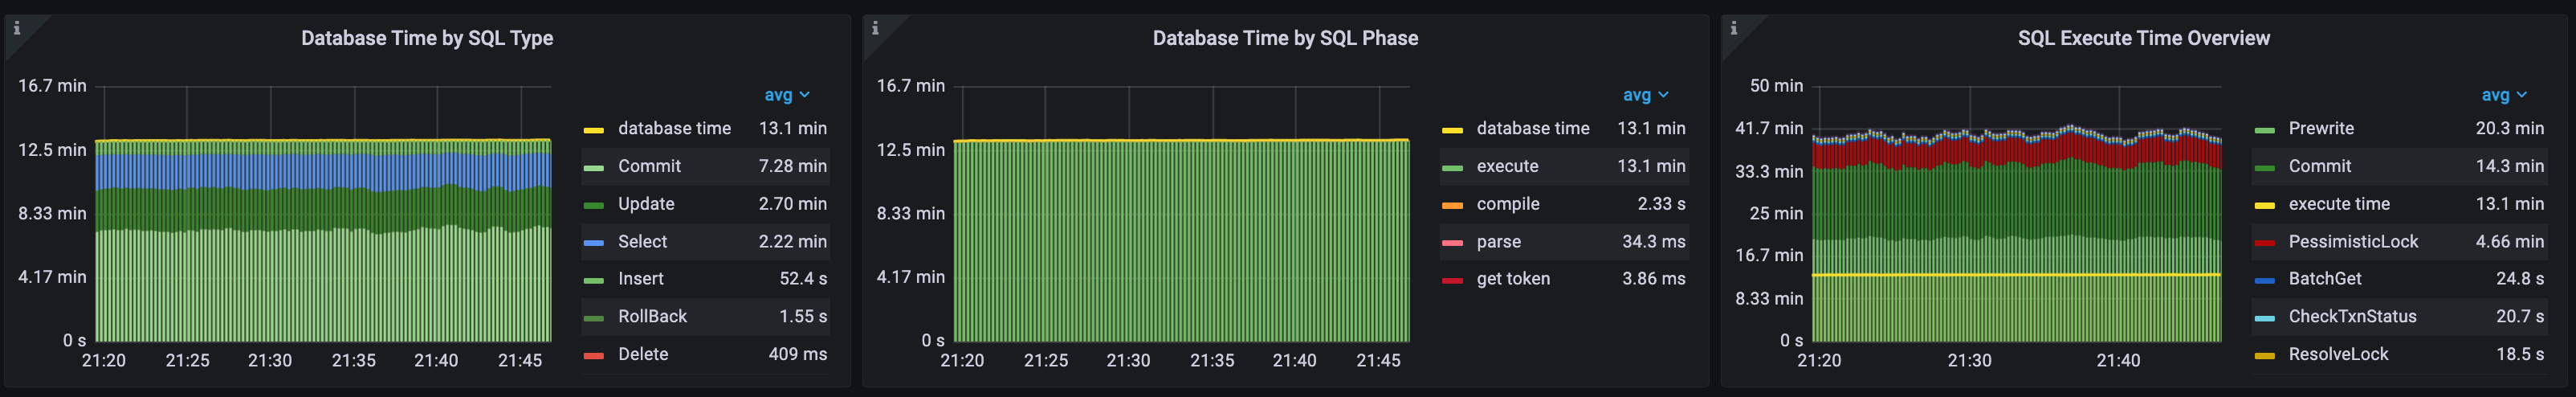Open the Database Time by SQL Phase title menu

1285,38
